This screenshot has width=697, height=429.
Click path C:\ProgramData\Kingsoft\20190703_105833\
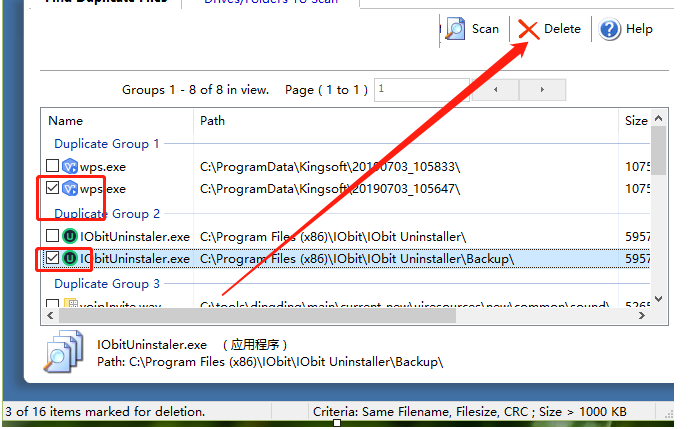330,167
